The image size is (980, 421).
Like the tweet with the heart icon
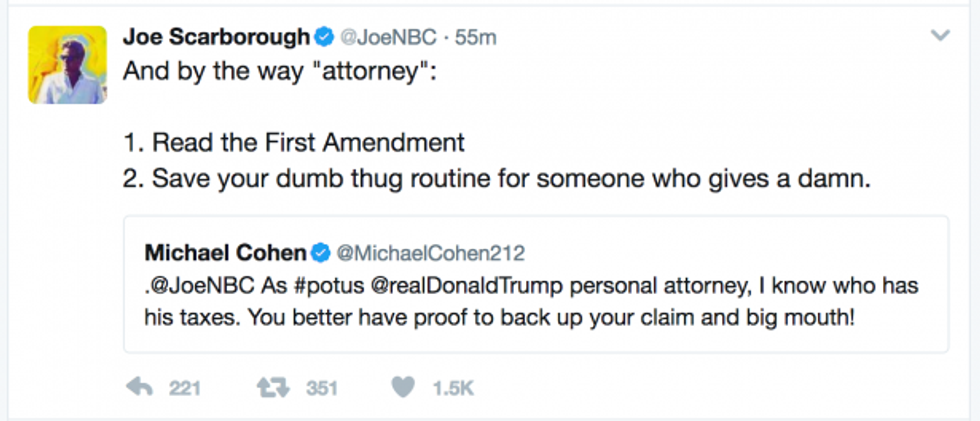[x=402, y=387]
